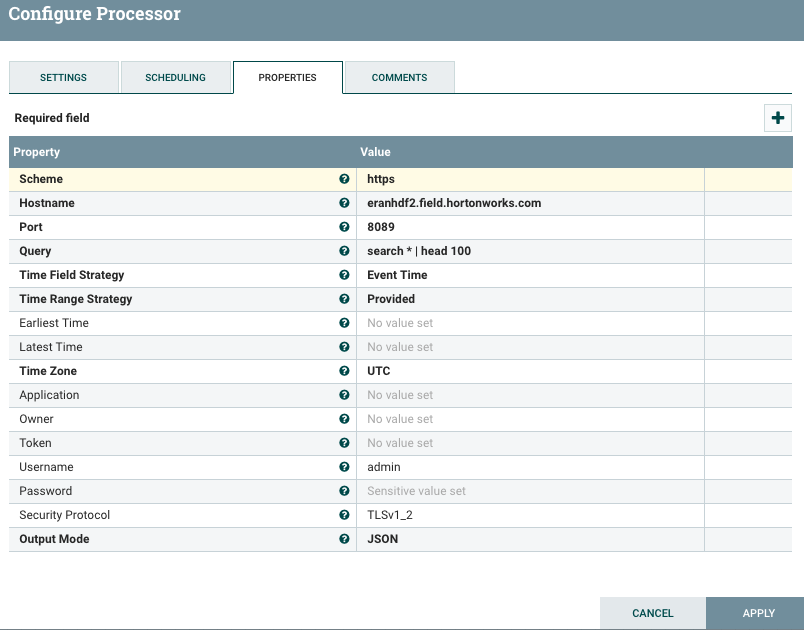View help for the Query property

pyautogui.click(x=344, y=251)
